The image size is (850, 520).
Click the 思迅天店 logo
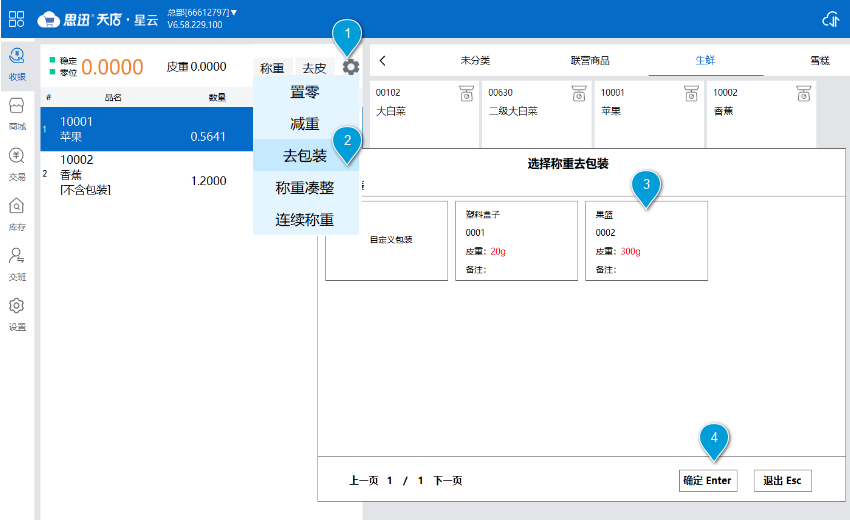98,20
